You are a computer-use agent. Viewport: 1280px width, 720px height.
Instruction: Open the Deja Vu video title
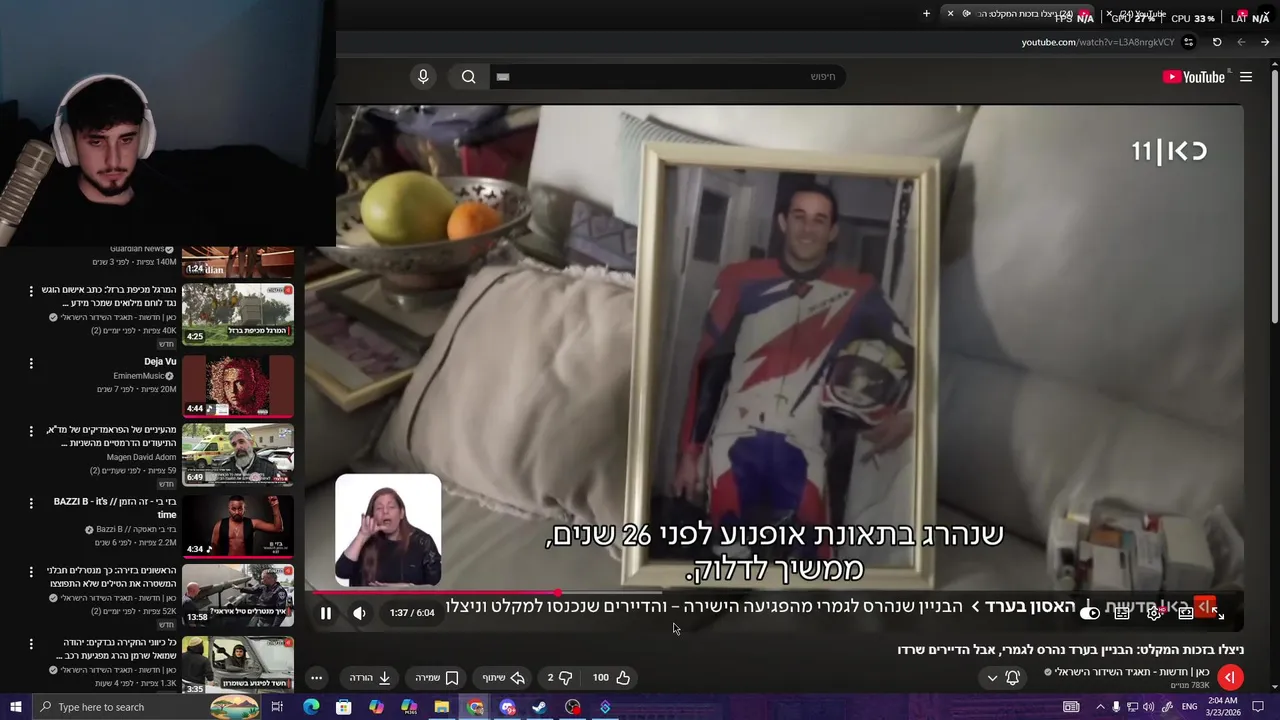160,362
